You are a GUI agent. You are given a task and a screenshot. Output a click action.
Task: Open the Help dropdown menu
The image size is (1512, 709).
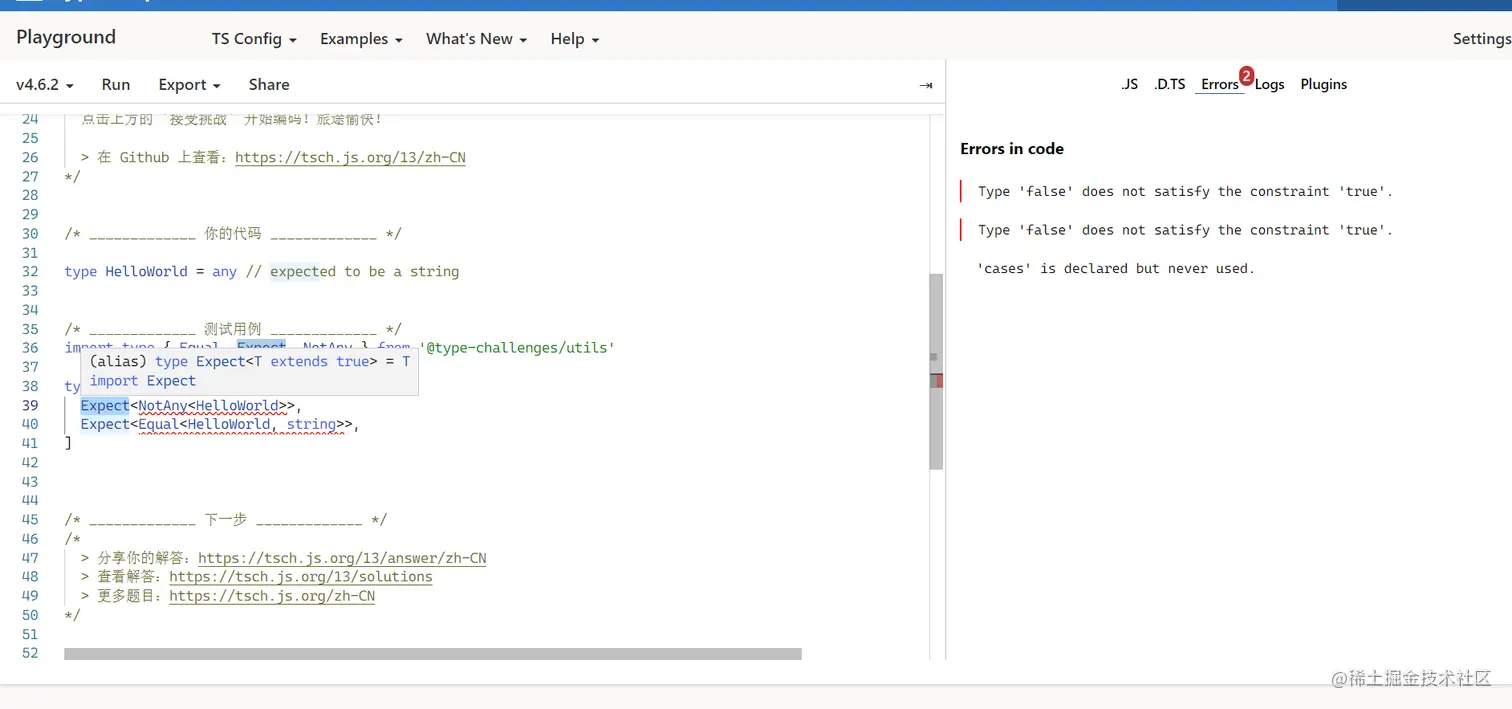coord(574,39)
